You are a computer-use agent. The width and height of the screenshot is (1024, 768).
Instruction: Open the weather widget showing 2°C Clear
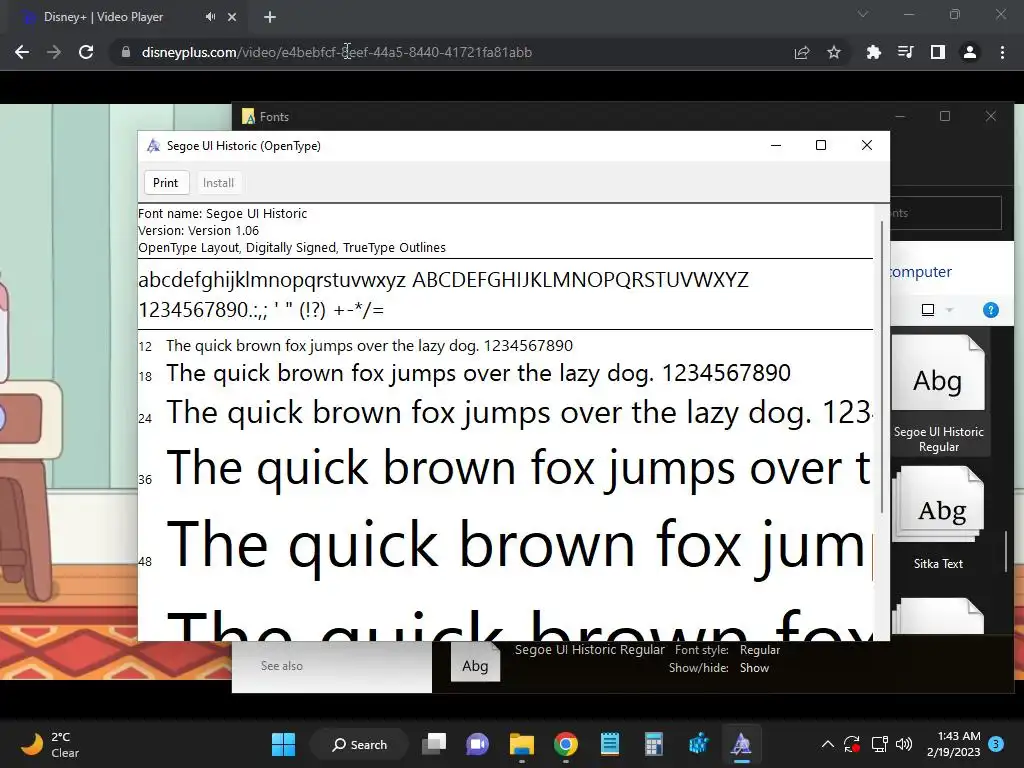(51, 744)
